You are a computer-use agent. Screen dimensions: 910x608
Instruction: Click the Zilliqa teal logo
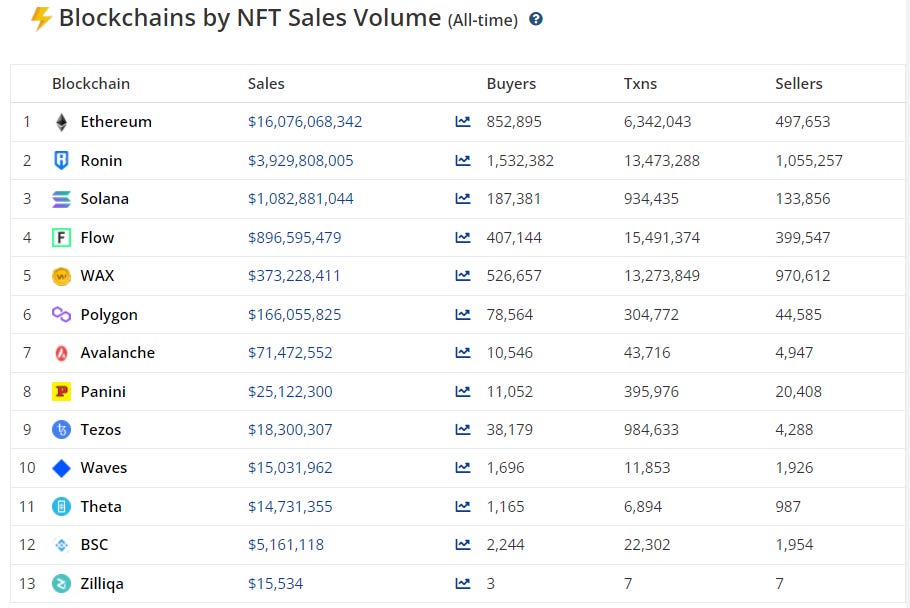(x=61, y=584)
